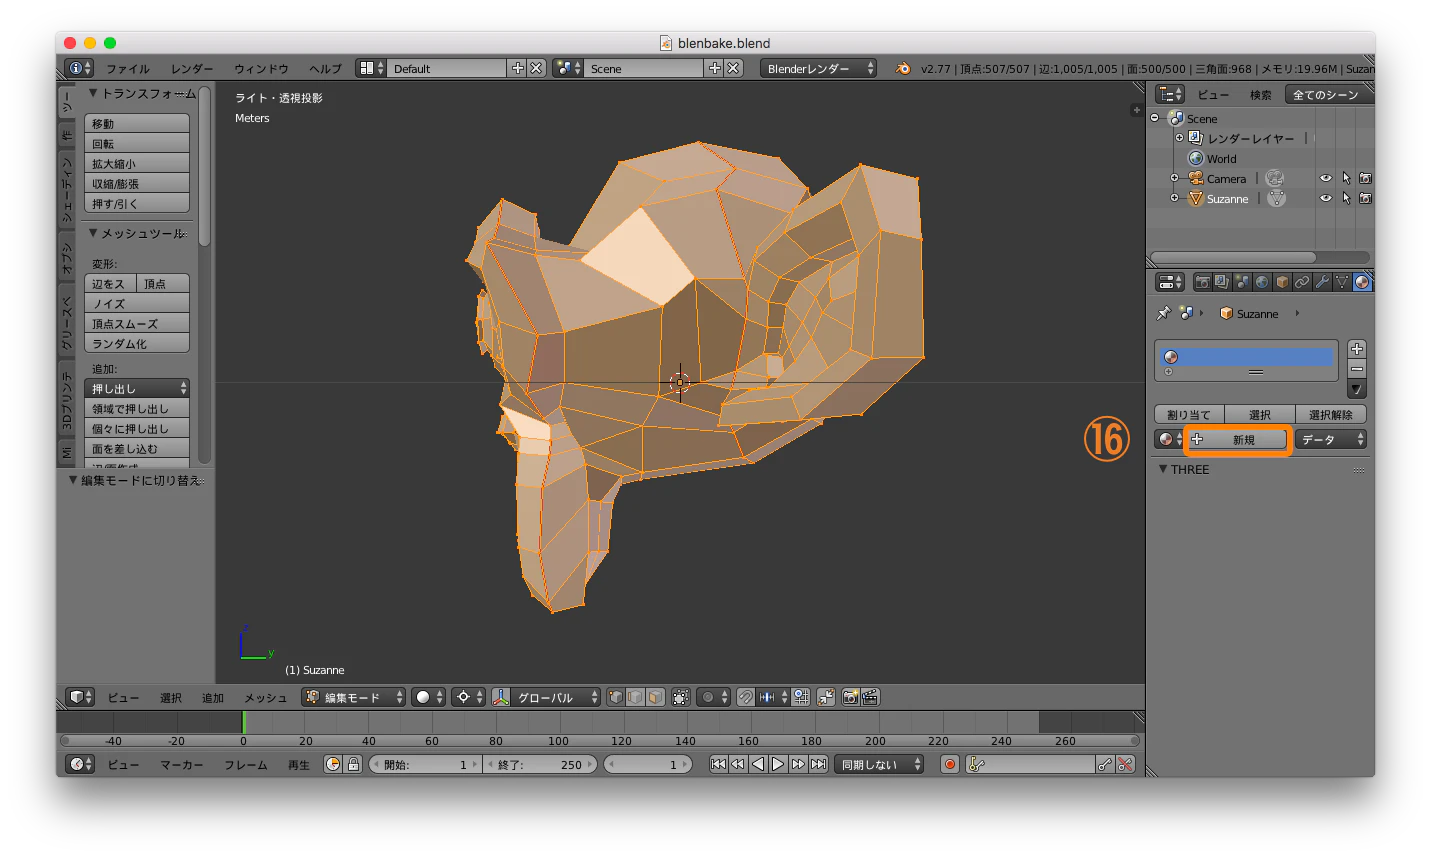The height and width of the screenshot is (857, 1431).
Task: Click the 新規 new material button
Action: point(1238,440)
